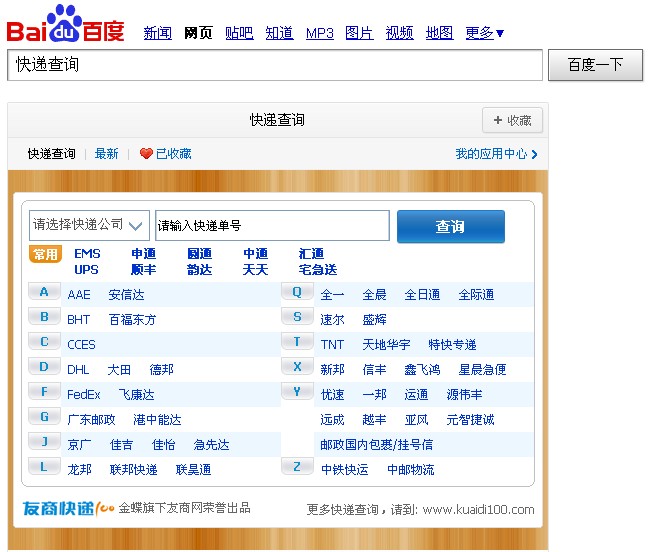Choose UPS courier
This screenshot has height=552, width=649.
[x=86, y=270]
